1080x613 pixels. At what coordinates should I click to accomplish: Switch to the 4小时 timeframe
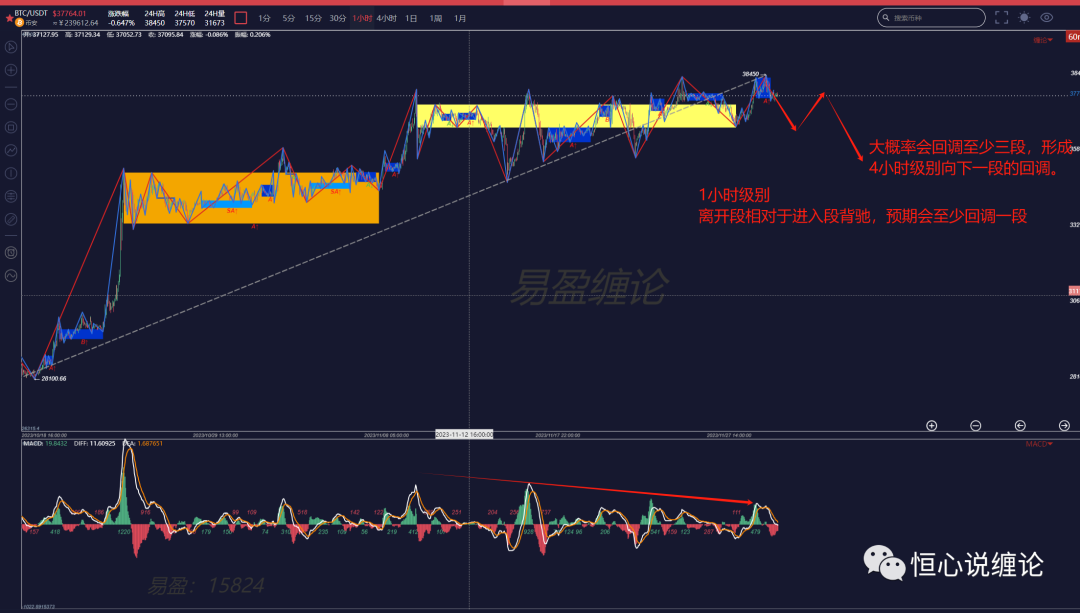(386, 19)
